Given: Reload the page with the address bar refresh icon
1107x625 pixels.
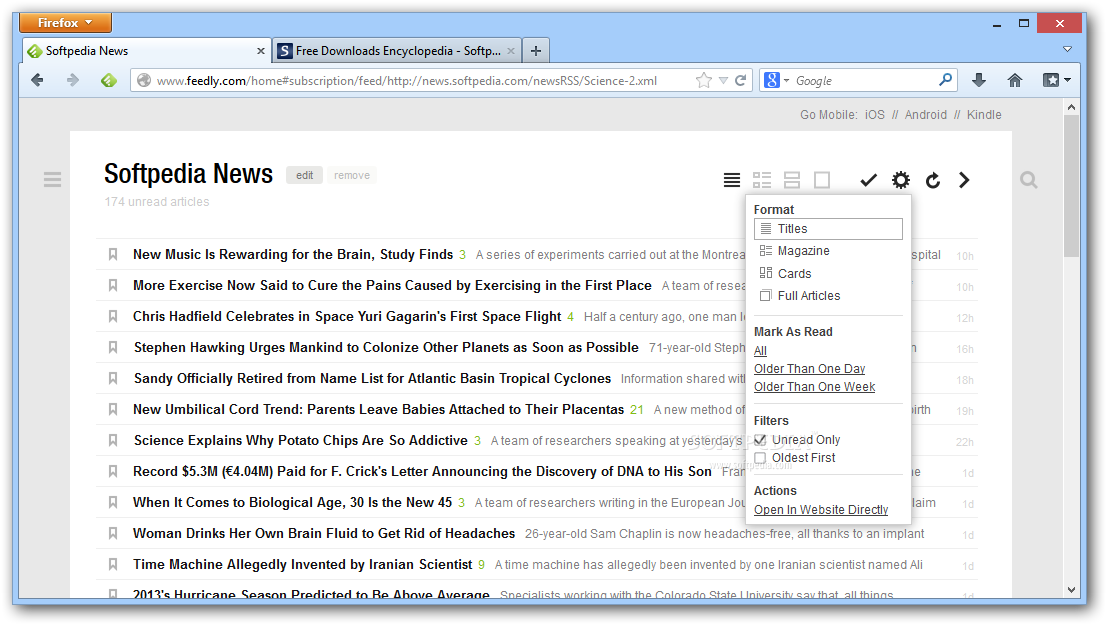Looking at the screenshot, I should coord(741,81).
